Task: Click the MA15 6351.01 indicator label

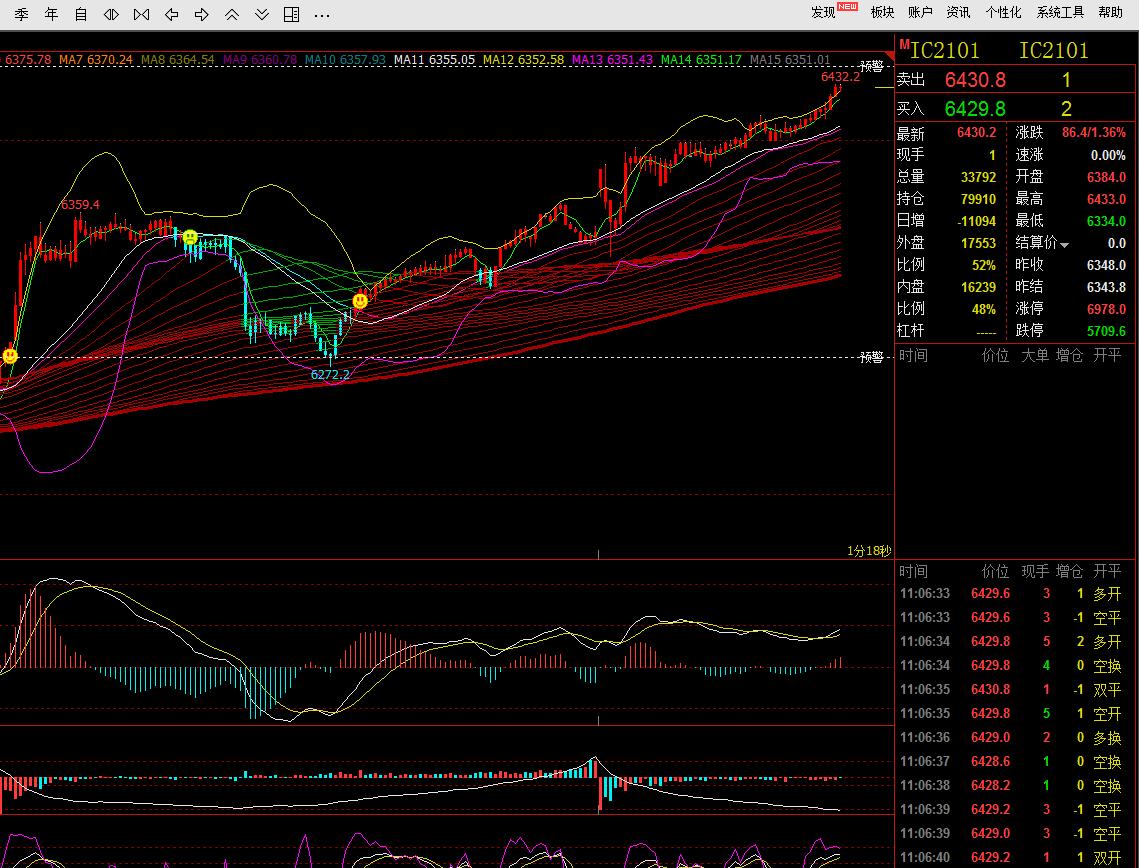Action: click(x=790, y=60)
